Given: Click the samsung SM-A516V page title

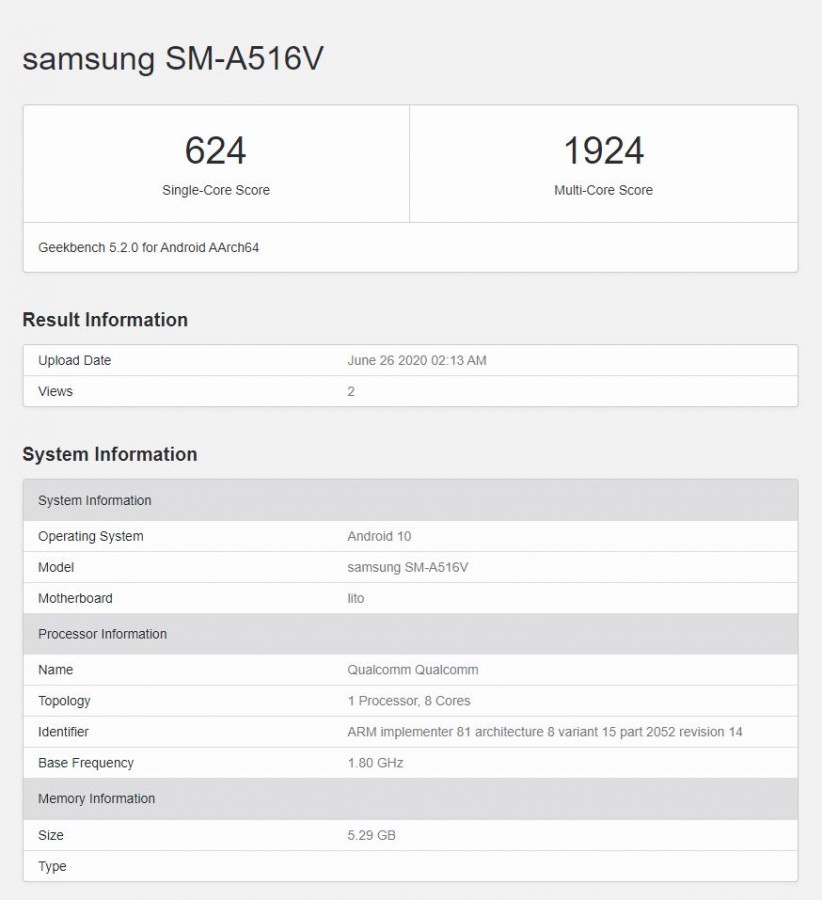Looking at the screenshot, I should click(x=172, y=59).
